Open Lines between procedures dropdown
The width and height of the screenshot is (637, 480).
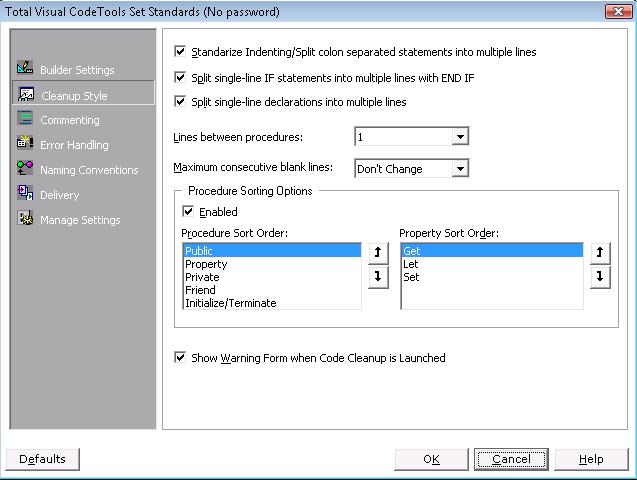point(460,136)
